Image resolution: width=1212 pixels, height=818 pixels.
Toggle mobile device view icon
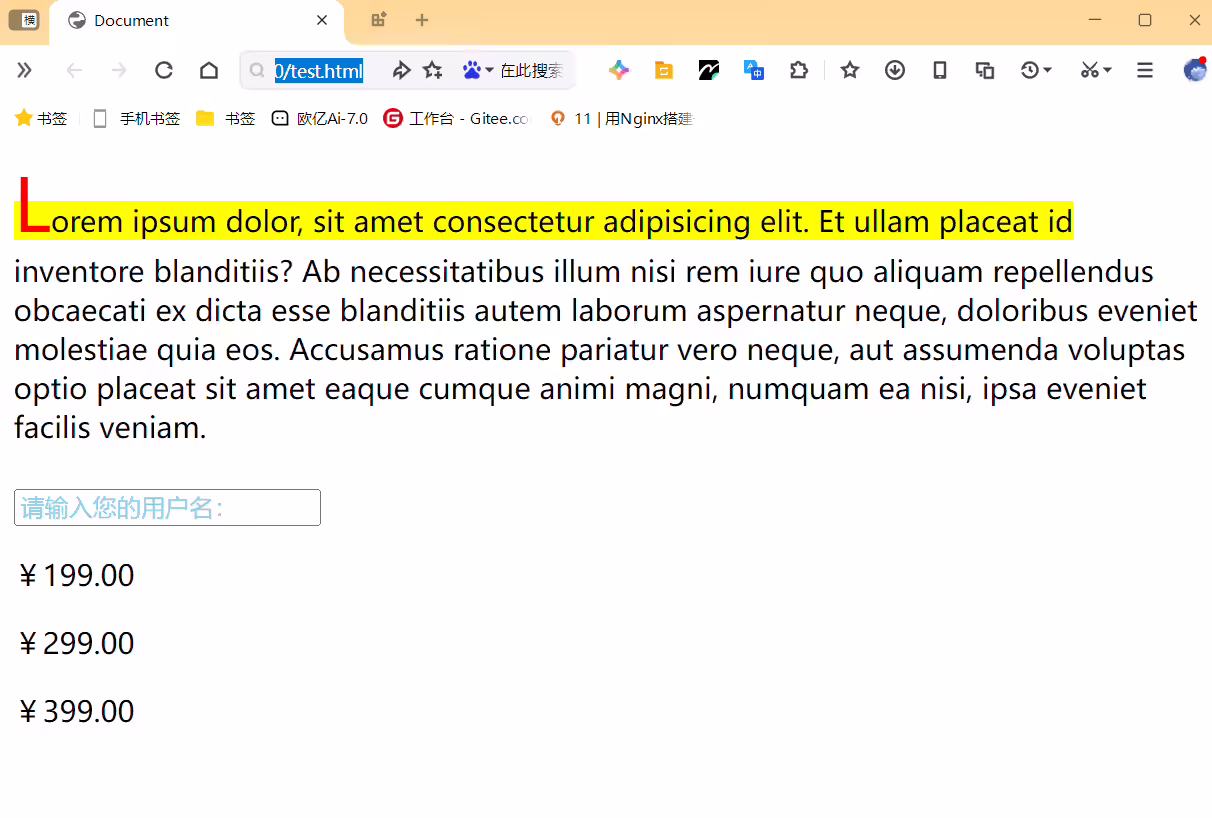[940, 70]
